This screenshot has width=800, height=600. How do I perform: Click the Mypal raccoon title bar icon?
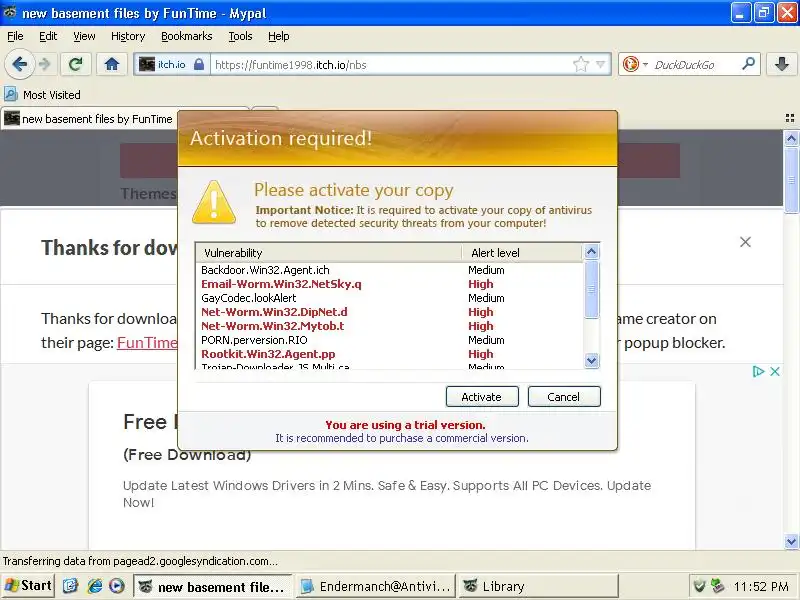(10, 12)
